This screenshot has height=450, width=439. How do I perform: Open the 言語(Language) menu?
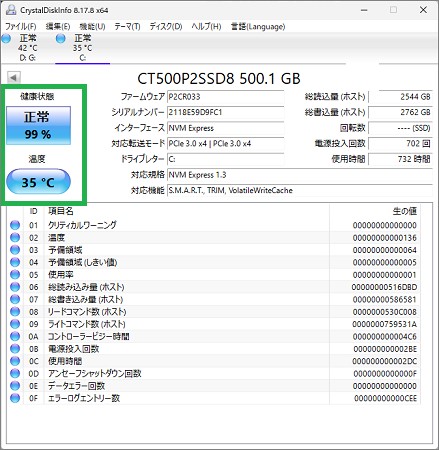(258, 26)
